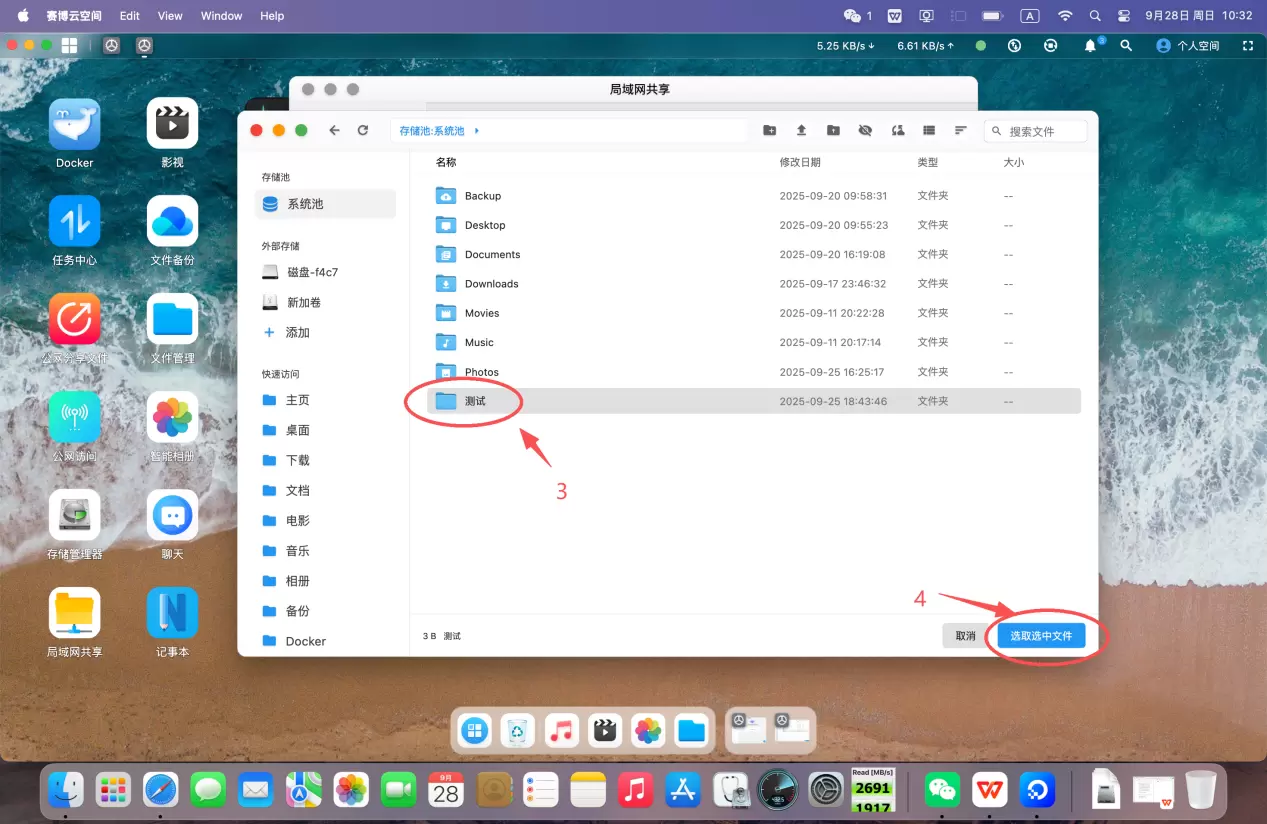1267x824 pixels.
Task: Toggle list view layout icon
Action: [x=929, y=131]
